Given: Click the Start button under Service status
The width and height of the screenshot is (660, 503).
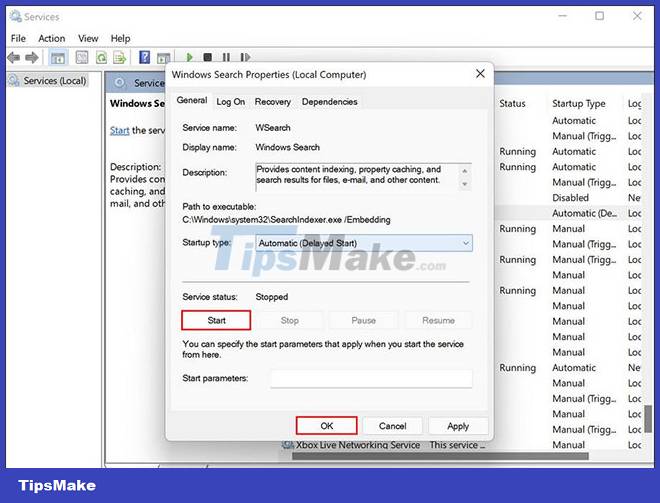Looking at the screenshot, I should click(x=216, y=320).
